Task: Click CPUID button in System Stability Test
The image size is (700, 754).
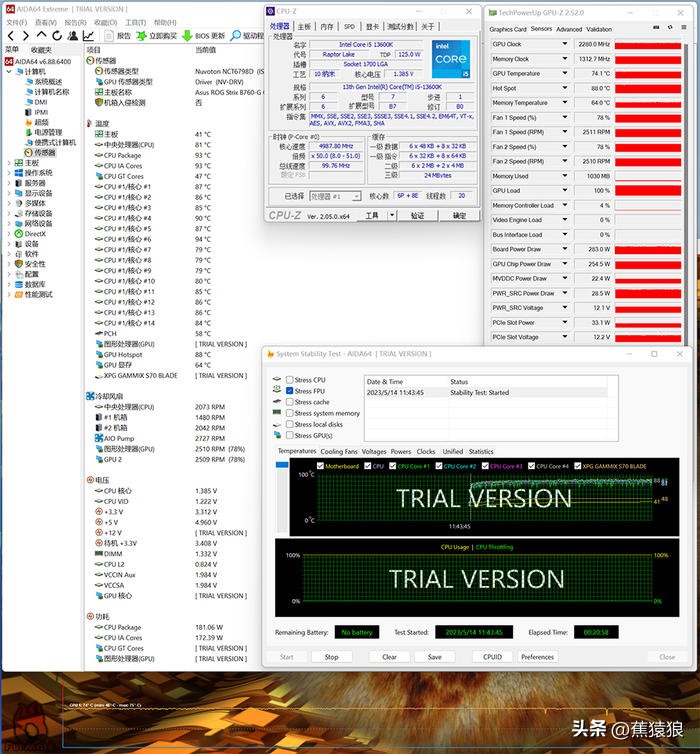Action: click(492, 657)
